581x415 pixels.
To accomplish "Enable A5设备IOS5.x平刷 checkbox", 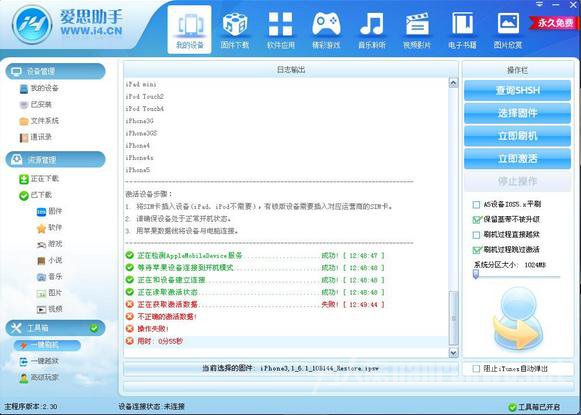I will (x=477, y=205).
